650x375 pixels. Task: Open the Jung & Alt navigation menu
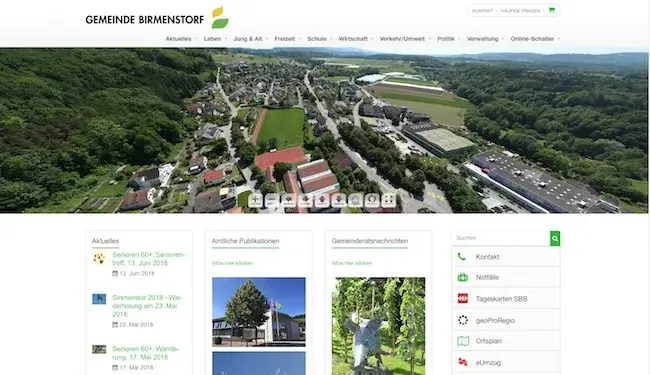coord(248,39)
